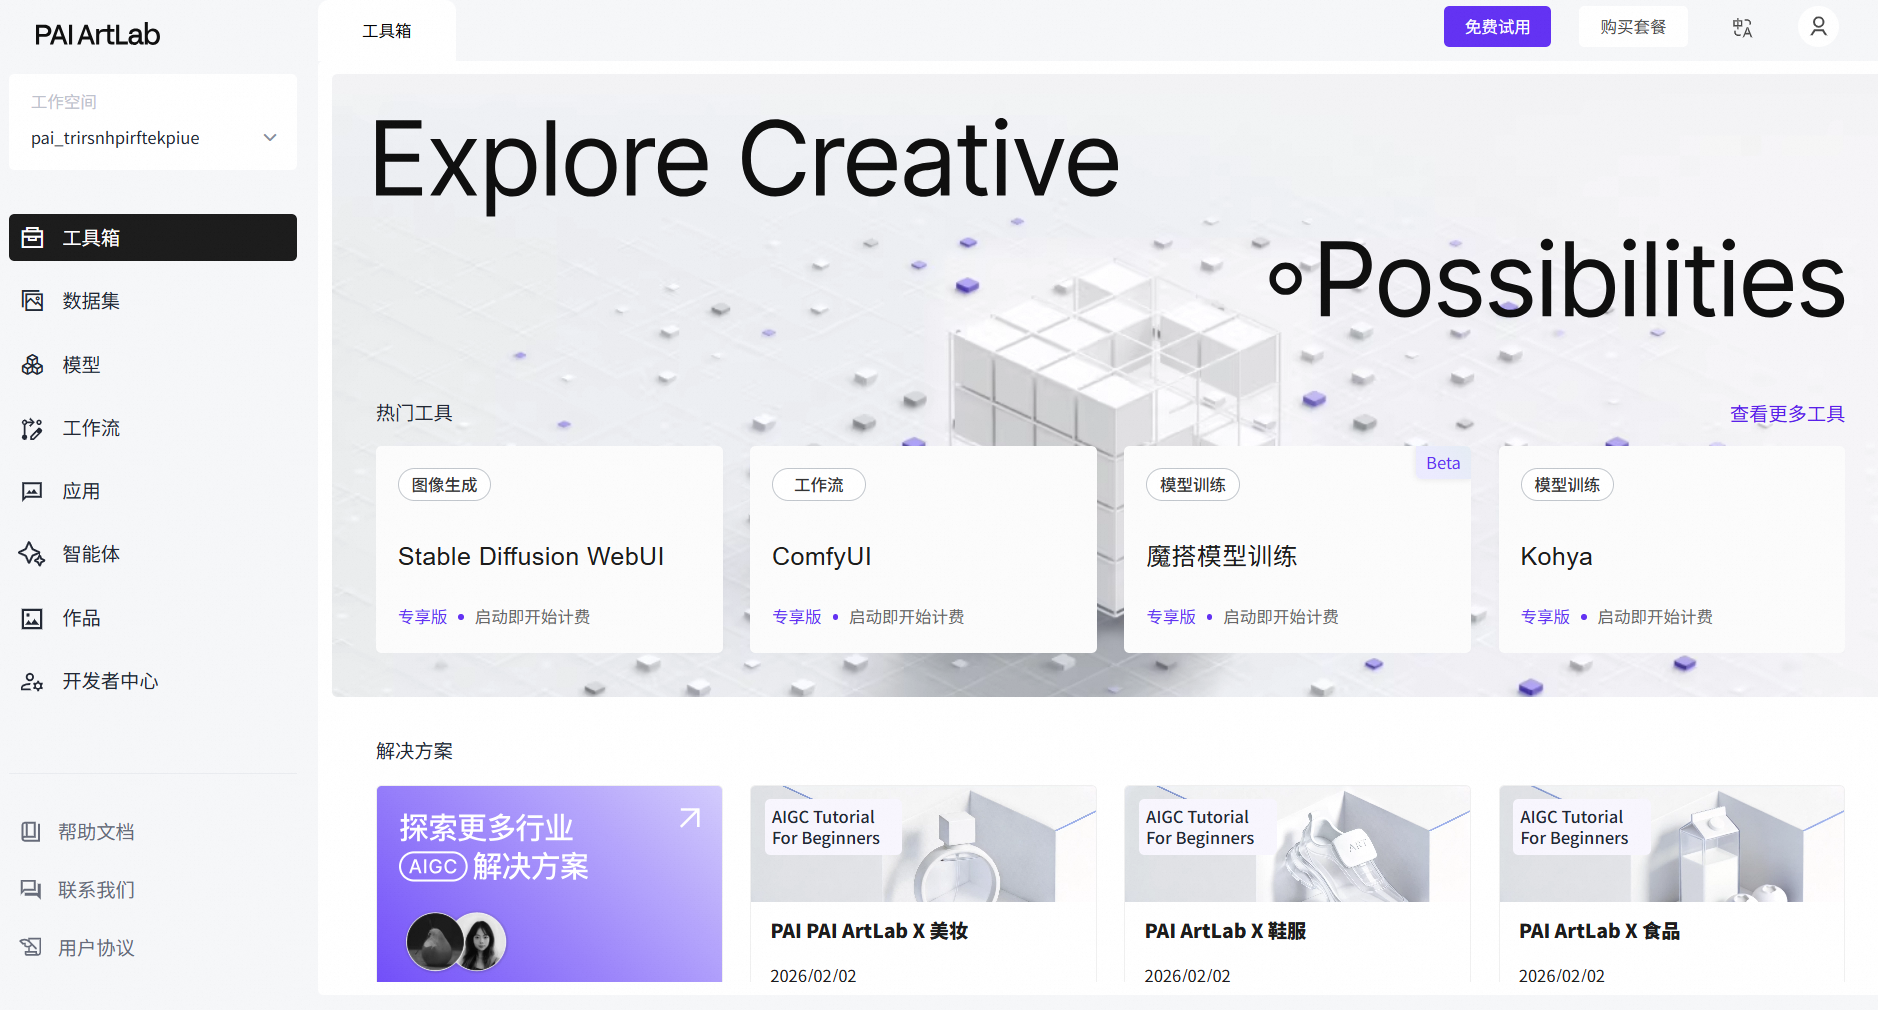1878x1010 pixels.
Task: Click the 帮助文档 book icon
Action: point(31,832)
